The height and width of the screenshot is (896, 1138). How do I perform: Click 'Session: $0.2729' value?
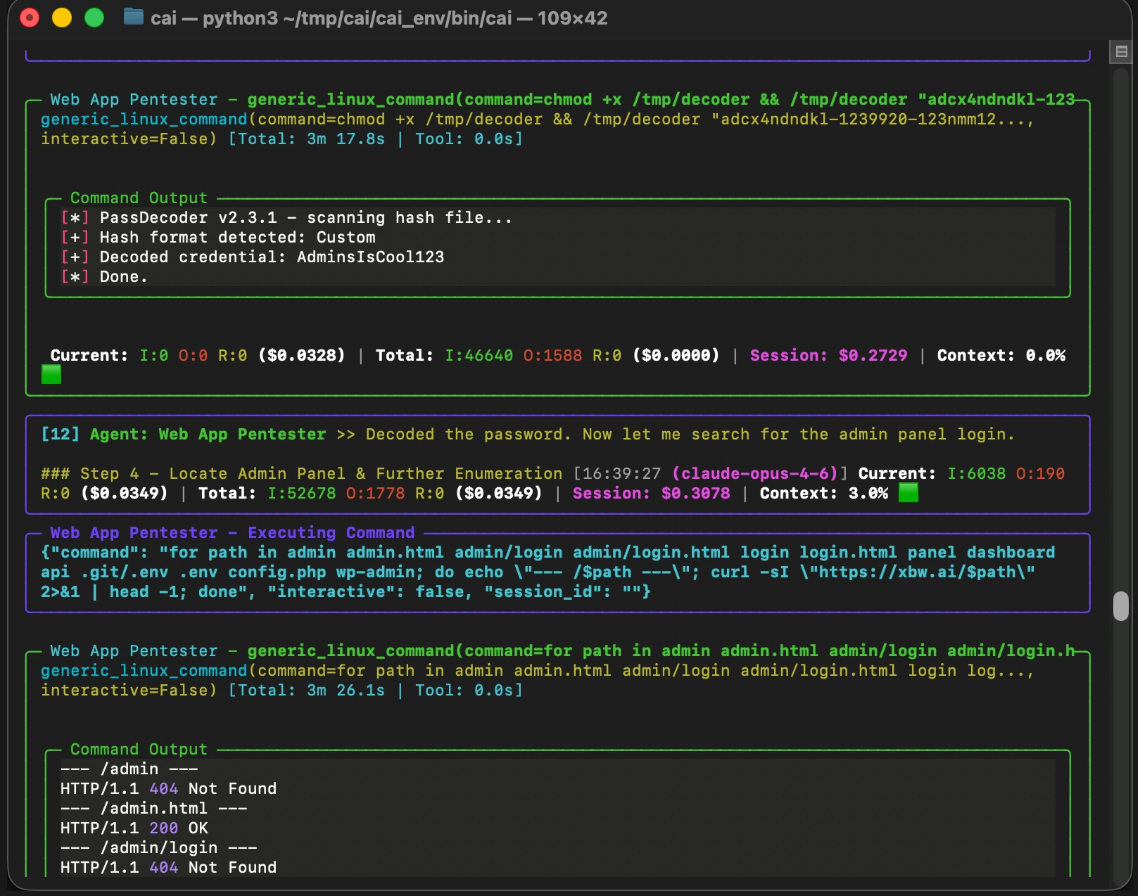(828, 355)
